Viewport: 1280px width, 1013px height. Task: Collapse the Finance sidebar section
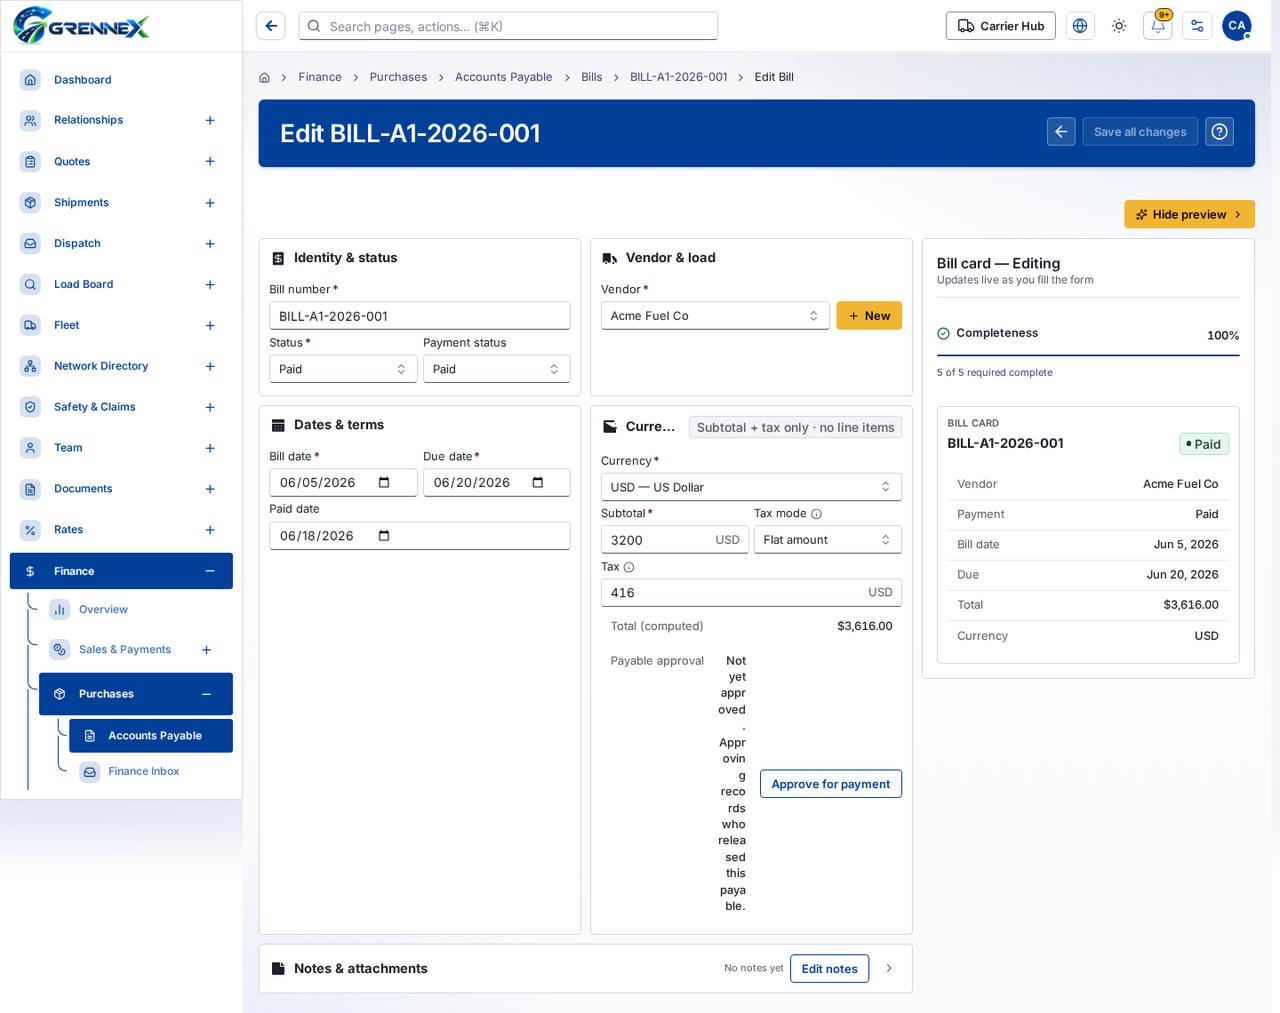click(x=210, y=571)
